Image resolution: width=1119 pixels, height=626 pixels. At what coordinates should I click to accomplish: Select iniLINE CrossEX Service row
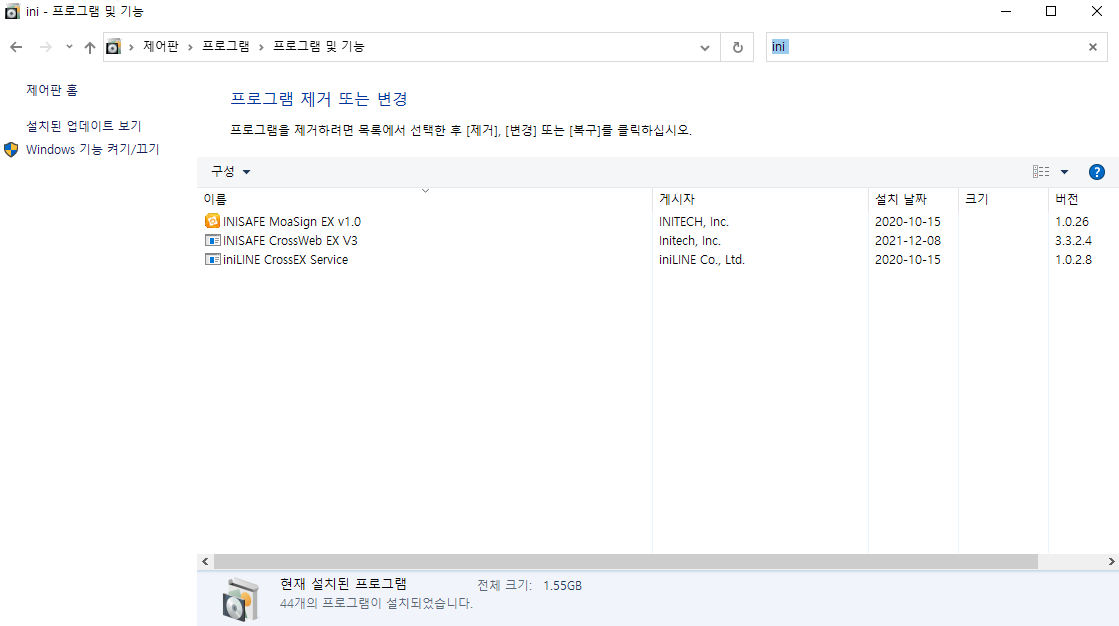click(x=658, y=260)
